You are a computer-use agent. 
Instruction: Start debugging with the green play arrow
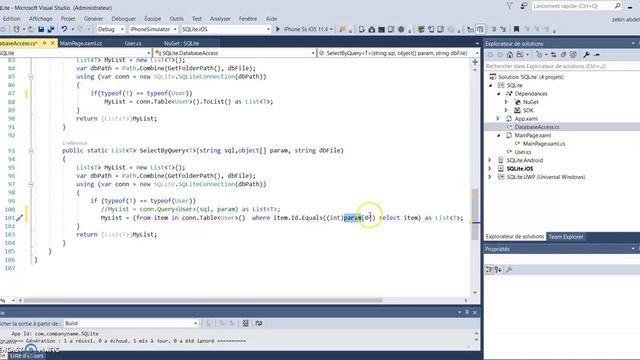pos(278,29)
